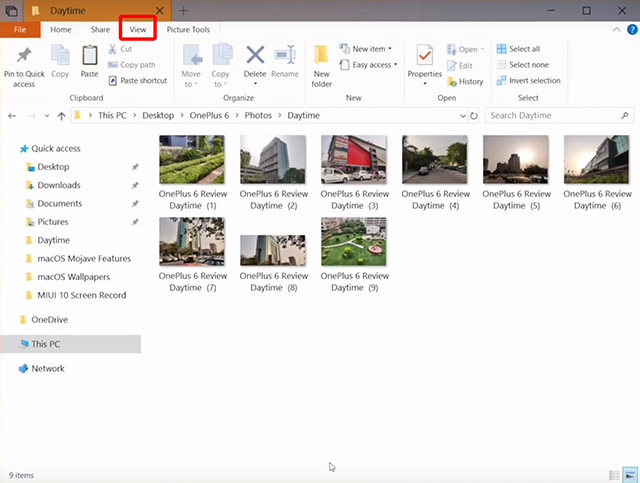Pin to Quick access in the ribbon

coord(24,67)
